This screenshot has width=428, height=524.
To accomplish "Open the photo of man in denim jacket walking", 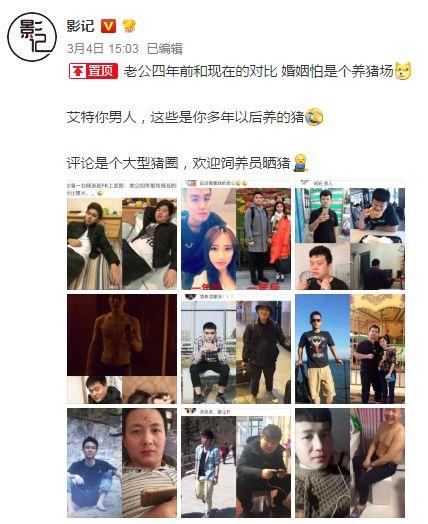I will pos(236,463).
